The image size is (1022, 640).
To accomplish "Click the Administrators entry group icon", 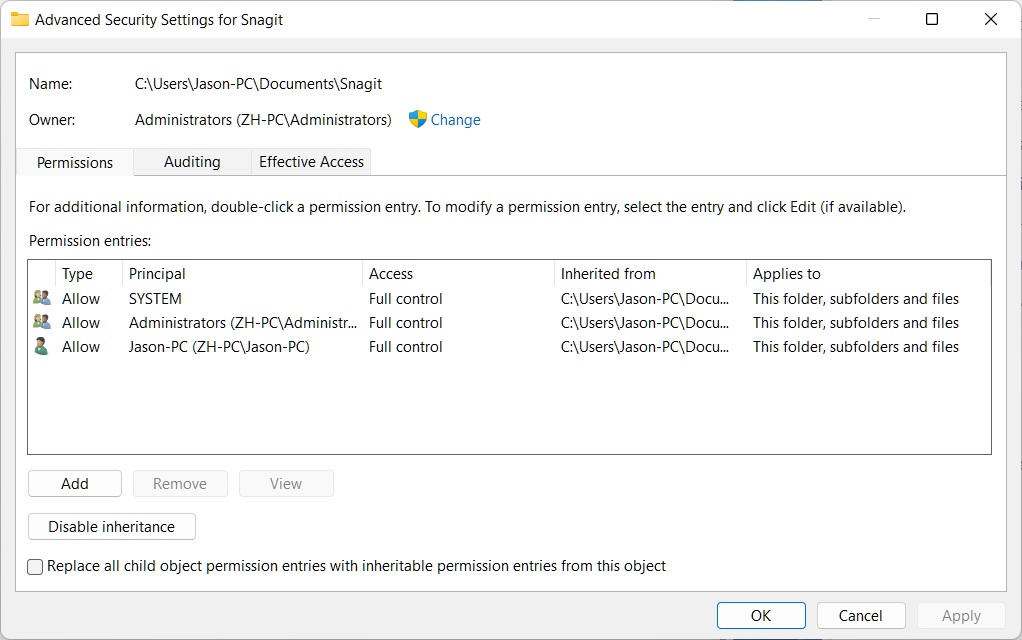I will (x=41, y=322).
